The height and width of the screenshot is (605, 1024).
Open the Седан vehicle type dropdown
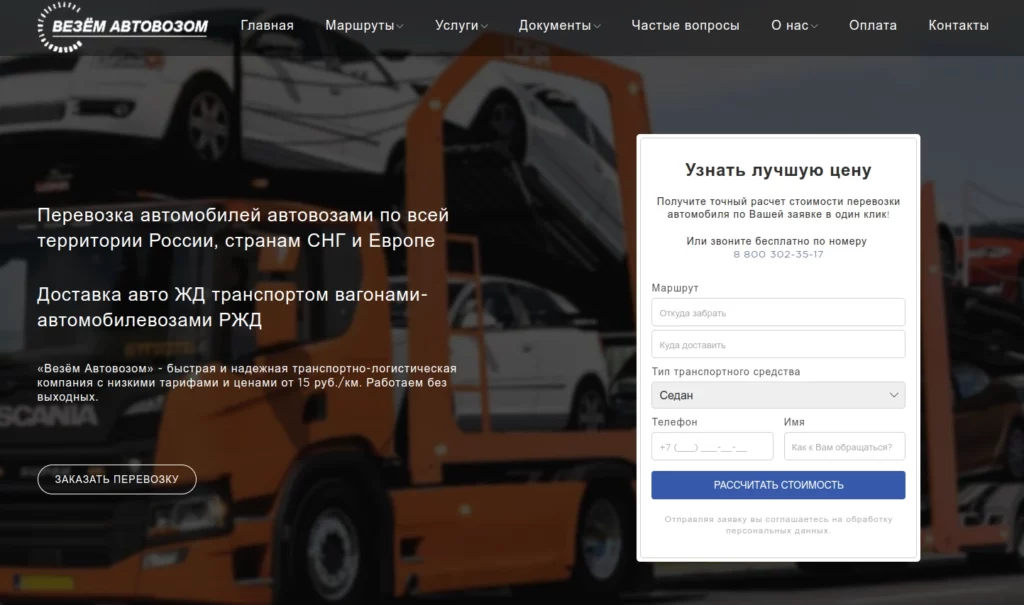coord(778,395)
